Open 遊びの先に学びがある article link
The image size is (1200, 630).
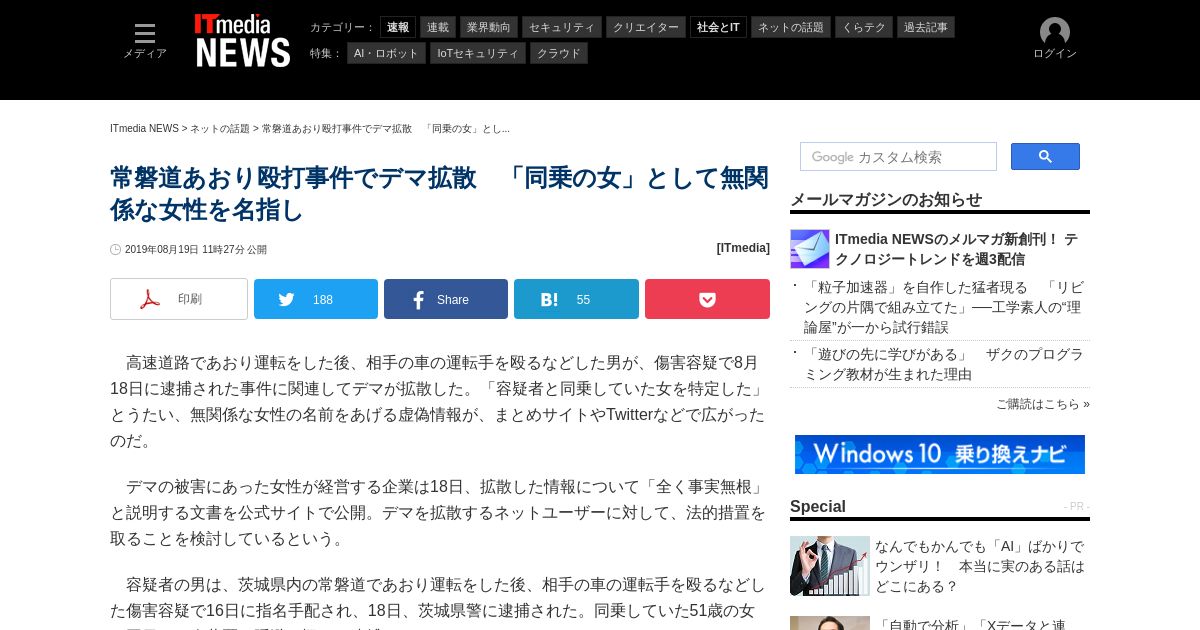click(943, 364)
